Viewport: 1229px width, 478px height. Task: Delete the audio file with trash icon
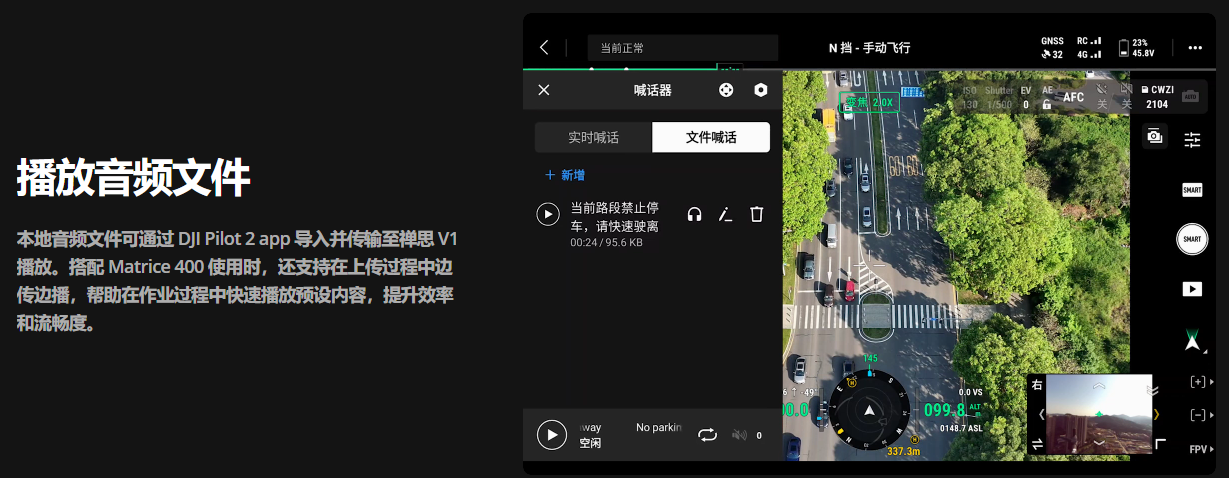757,214
